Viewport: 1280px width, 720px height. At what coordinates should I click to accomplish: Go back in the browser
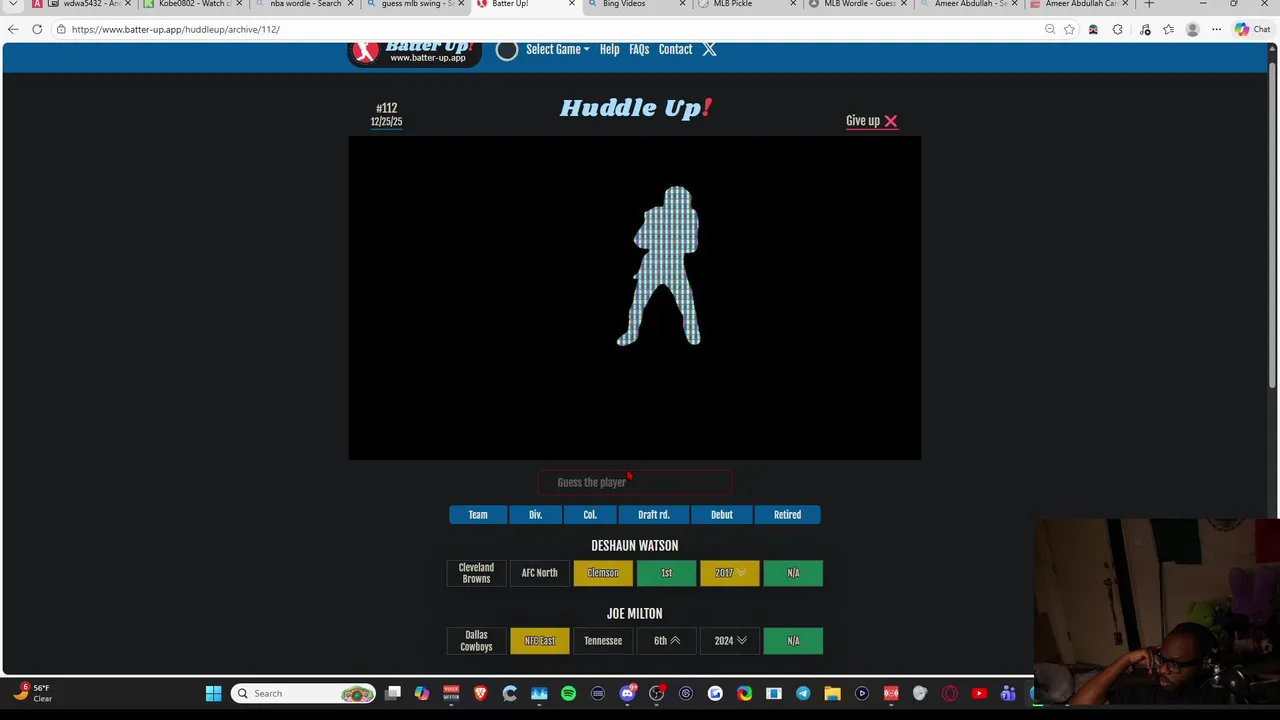[x=13, y=29]
